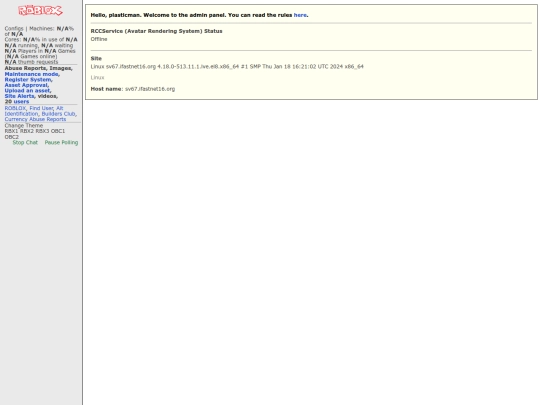Open the Register System link

[28, 80]
